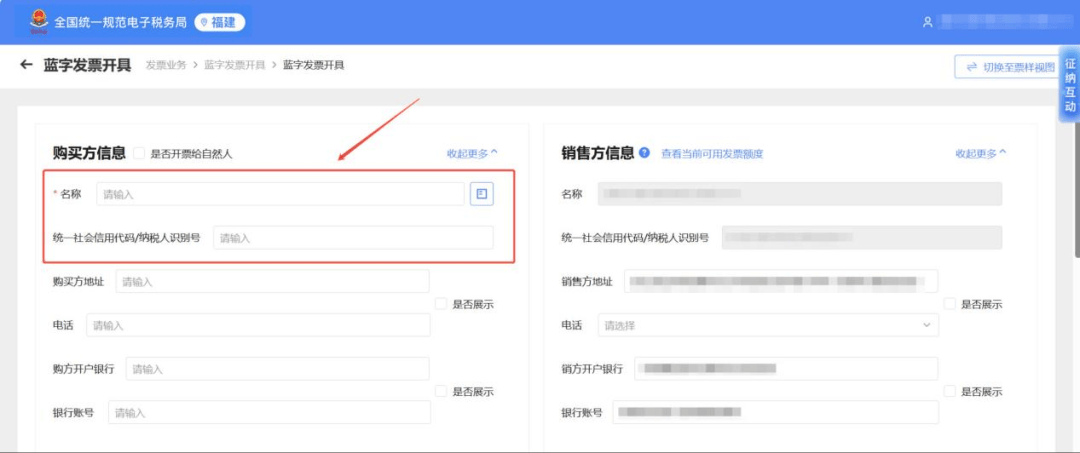
Task: Click 切换至票样视图 button
Action: tap(1009, 67)
